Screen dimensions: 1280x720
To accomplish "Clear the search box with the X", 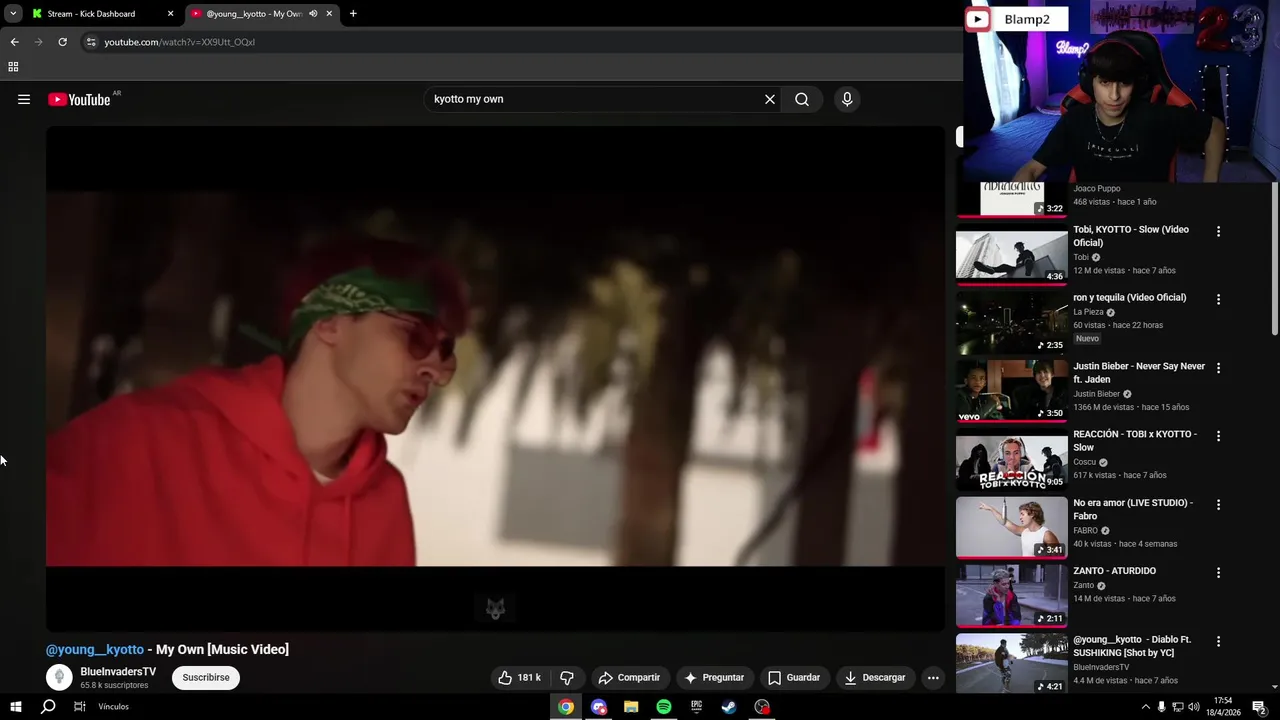I will (770, 99).
